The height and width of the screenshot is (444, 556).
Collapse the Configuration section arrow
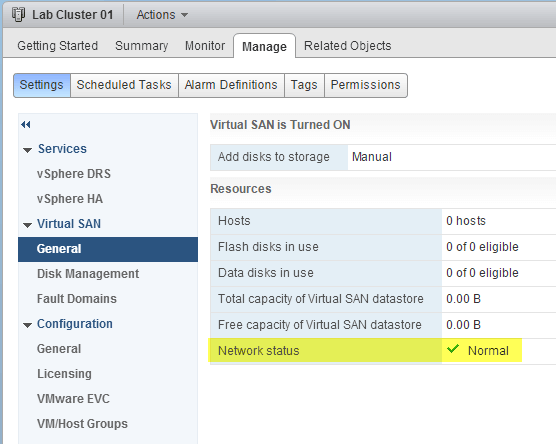tap(27, 325)
